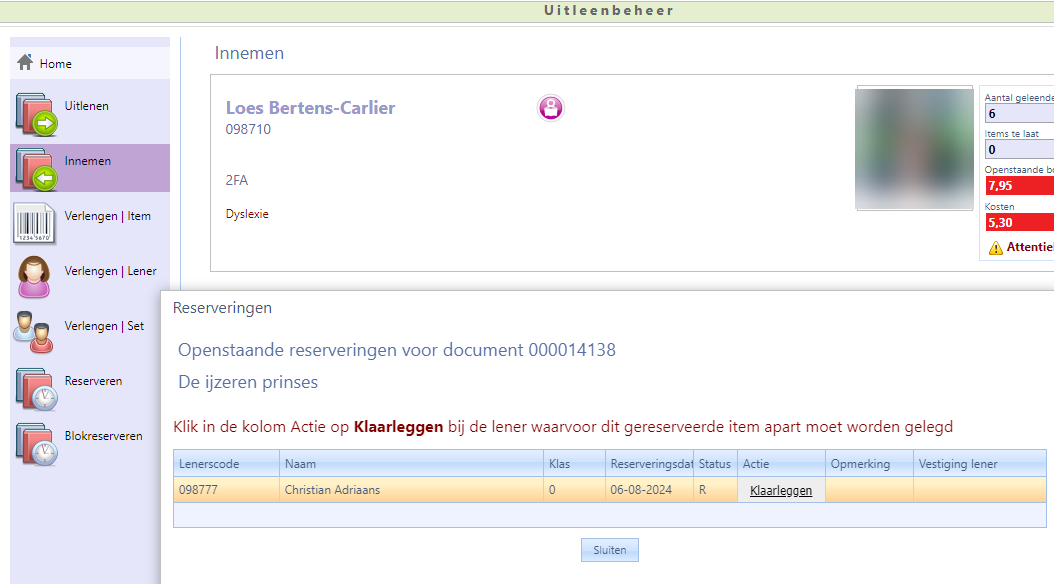The height and width of the screenshot is (584, 1054).
Task: Sort by the Lenerscode column header
Action: tap(225, 463)
